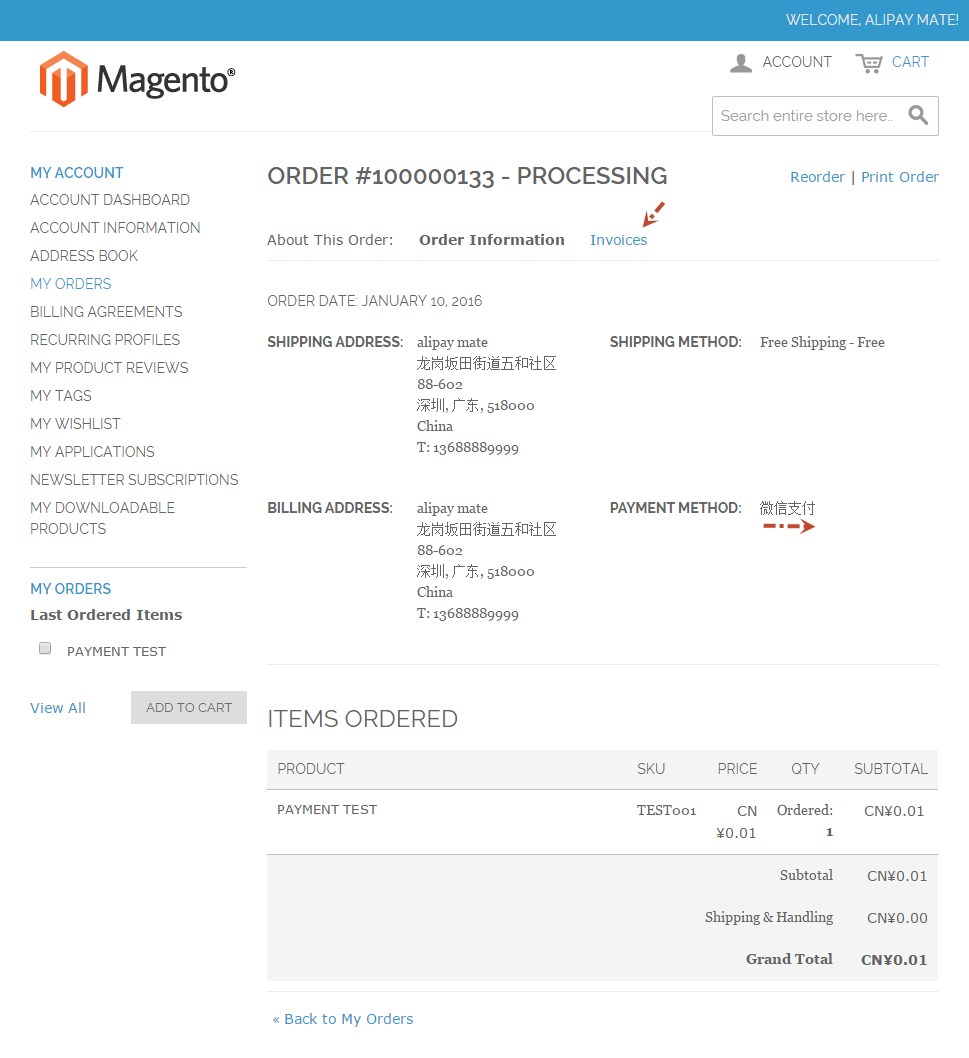This screenshot has height=1058, width=969.
Task: Go to Account Dashboard
Action: tap(110, 200)
